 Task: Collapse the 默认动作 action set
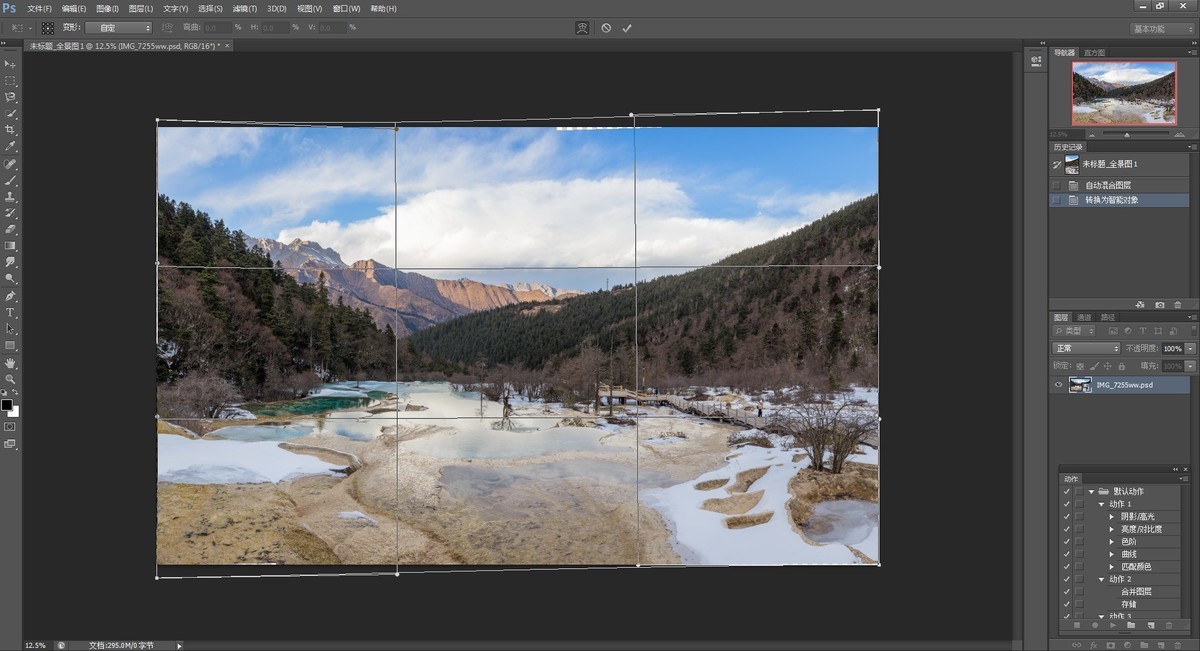[x=1091, y=491]
